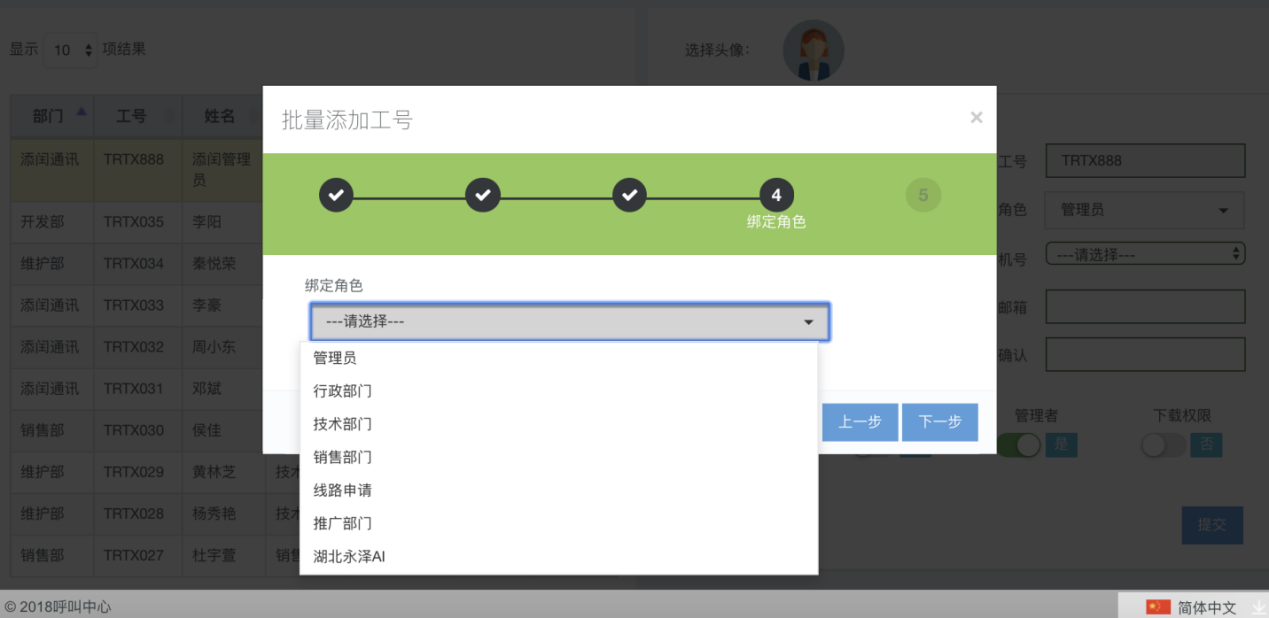Screen dimensions: 1269x618
Task: Click the step 5 circle in wizard
Action: click(x=922, y=195)
